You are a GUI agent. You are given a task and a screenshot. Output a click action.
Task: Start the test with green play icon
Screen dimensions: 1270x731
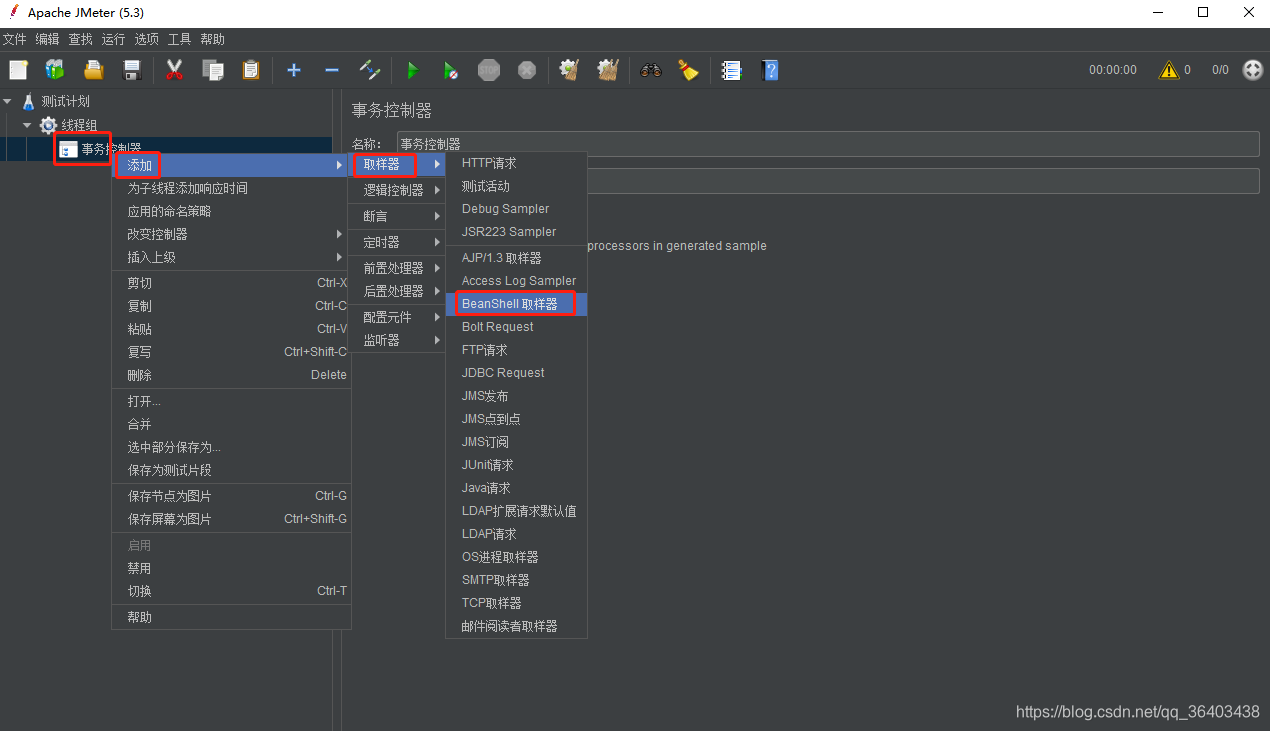point(412,70)
